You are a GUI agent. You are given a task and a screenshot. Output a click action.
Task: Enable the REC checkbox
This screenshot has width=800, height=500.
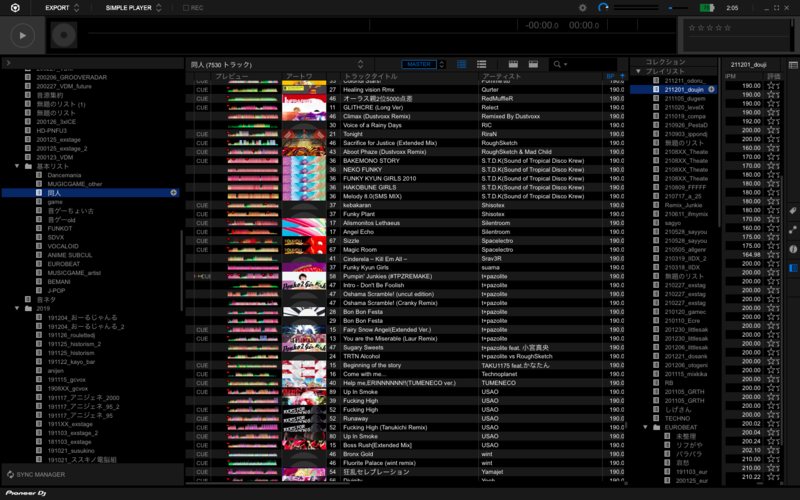pos(186,8)
